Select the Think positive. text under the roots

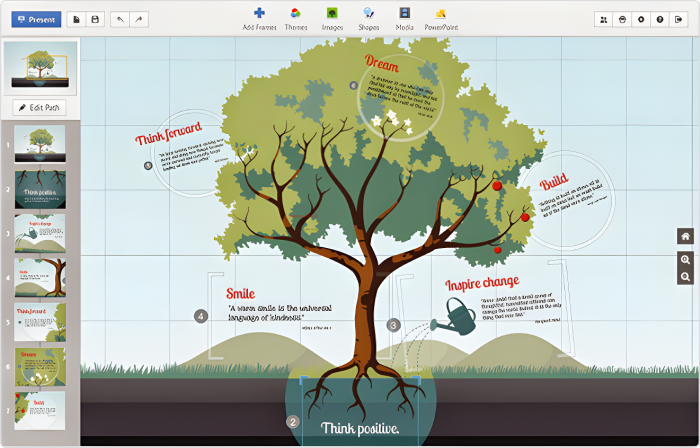[x=360, y=428]
